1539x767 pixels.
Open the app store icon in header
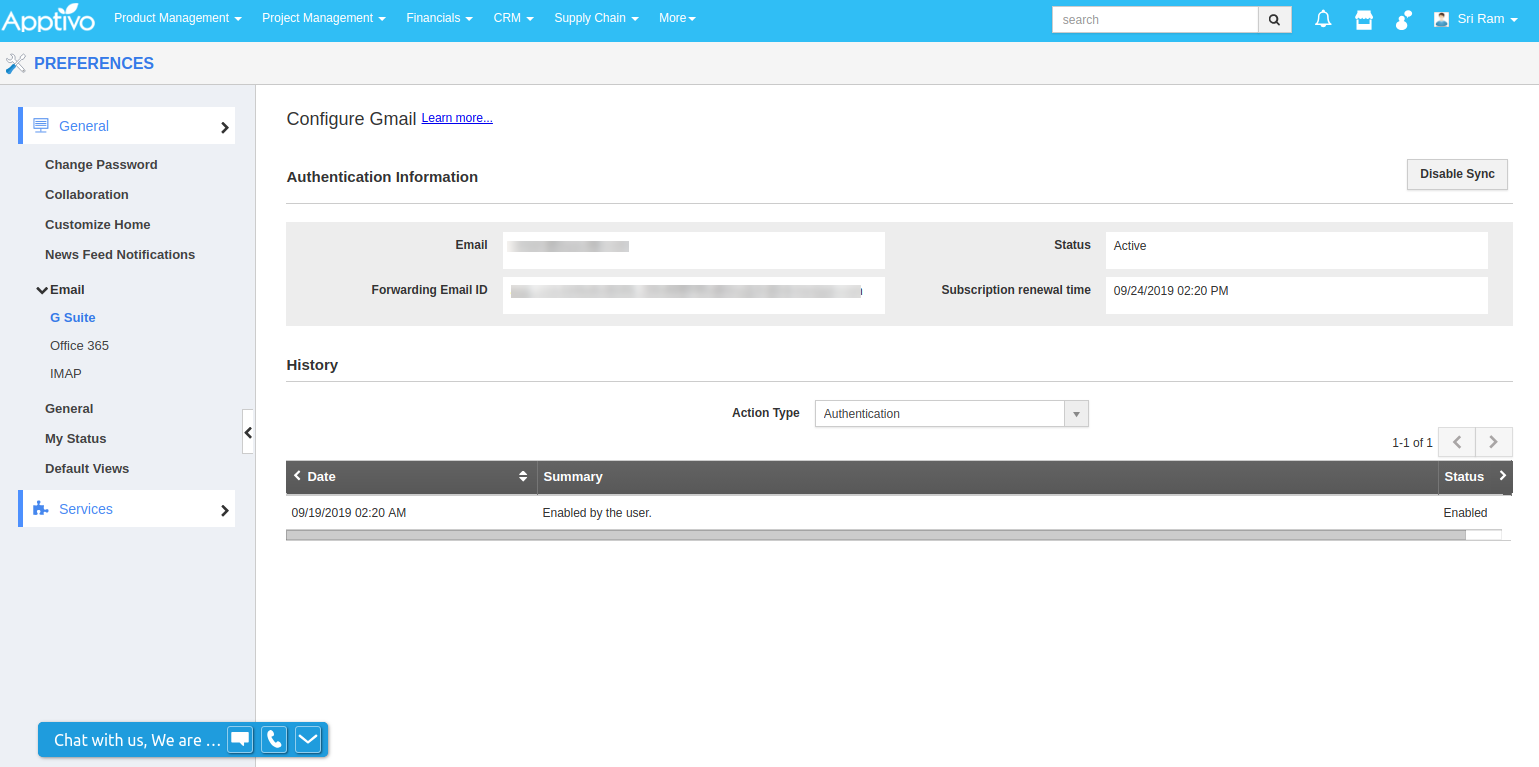(x=1363, y=19)
